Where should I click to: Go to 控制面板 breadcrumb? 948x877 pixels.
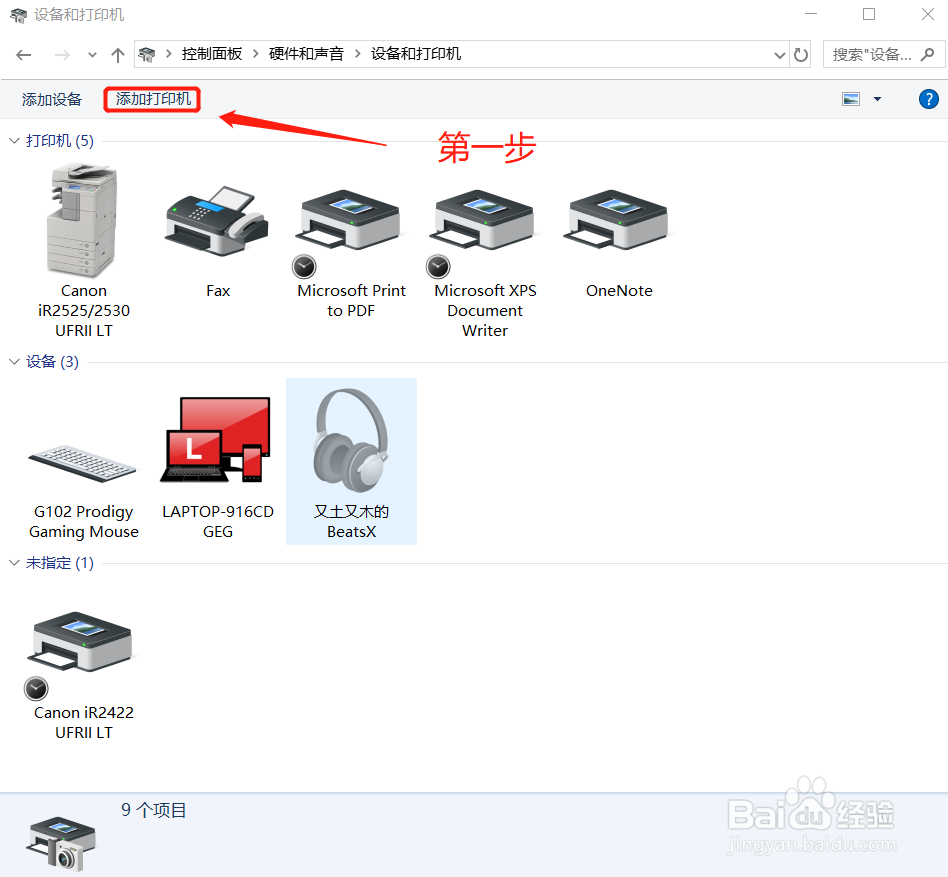[x=212, y=54]
